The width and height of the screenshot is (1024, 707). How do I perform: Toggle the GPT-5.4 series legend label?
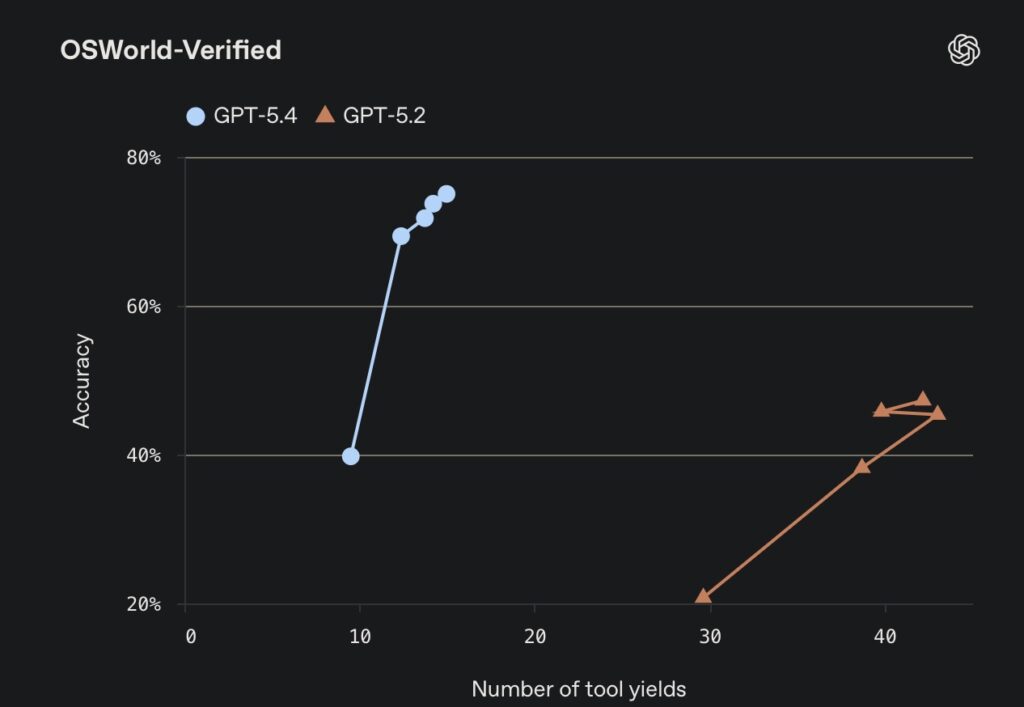pyautogui.click(x=255, y=116)
